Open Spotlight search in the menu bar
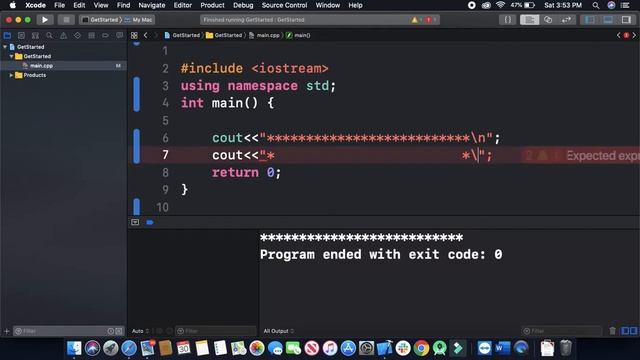The height and width of the screenshot is (360, 640). pos(596,5)
